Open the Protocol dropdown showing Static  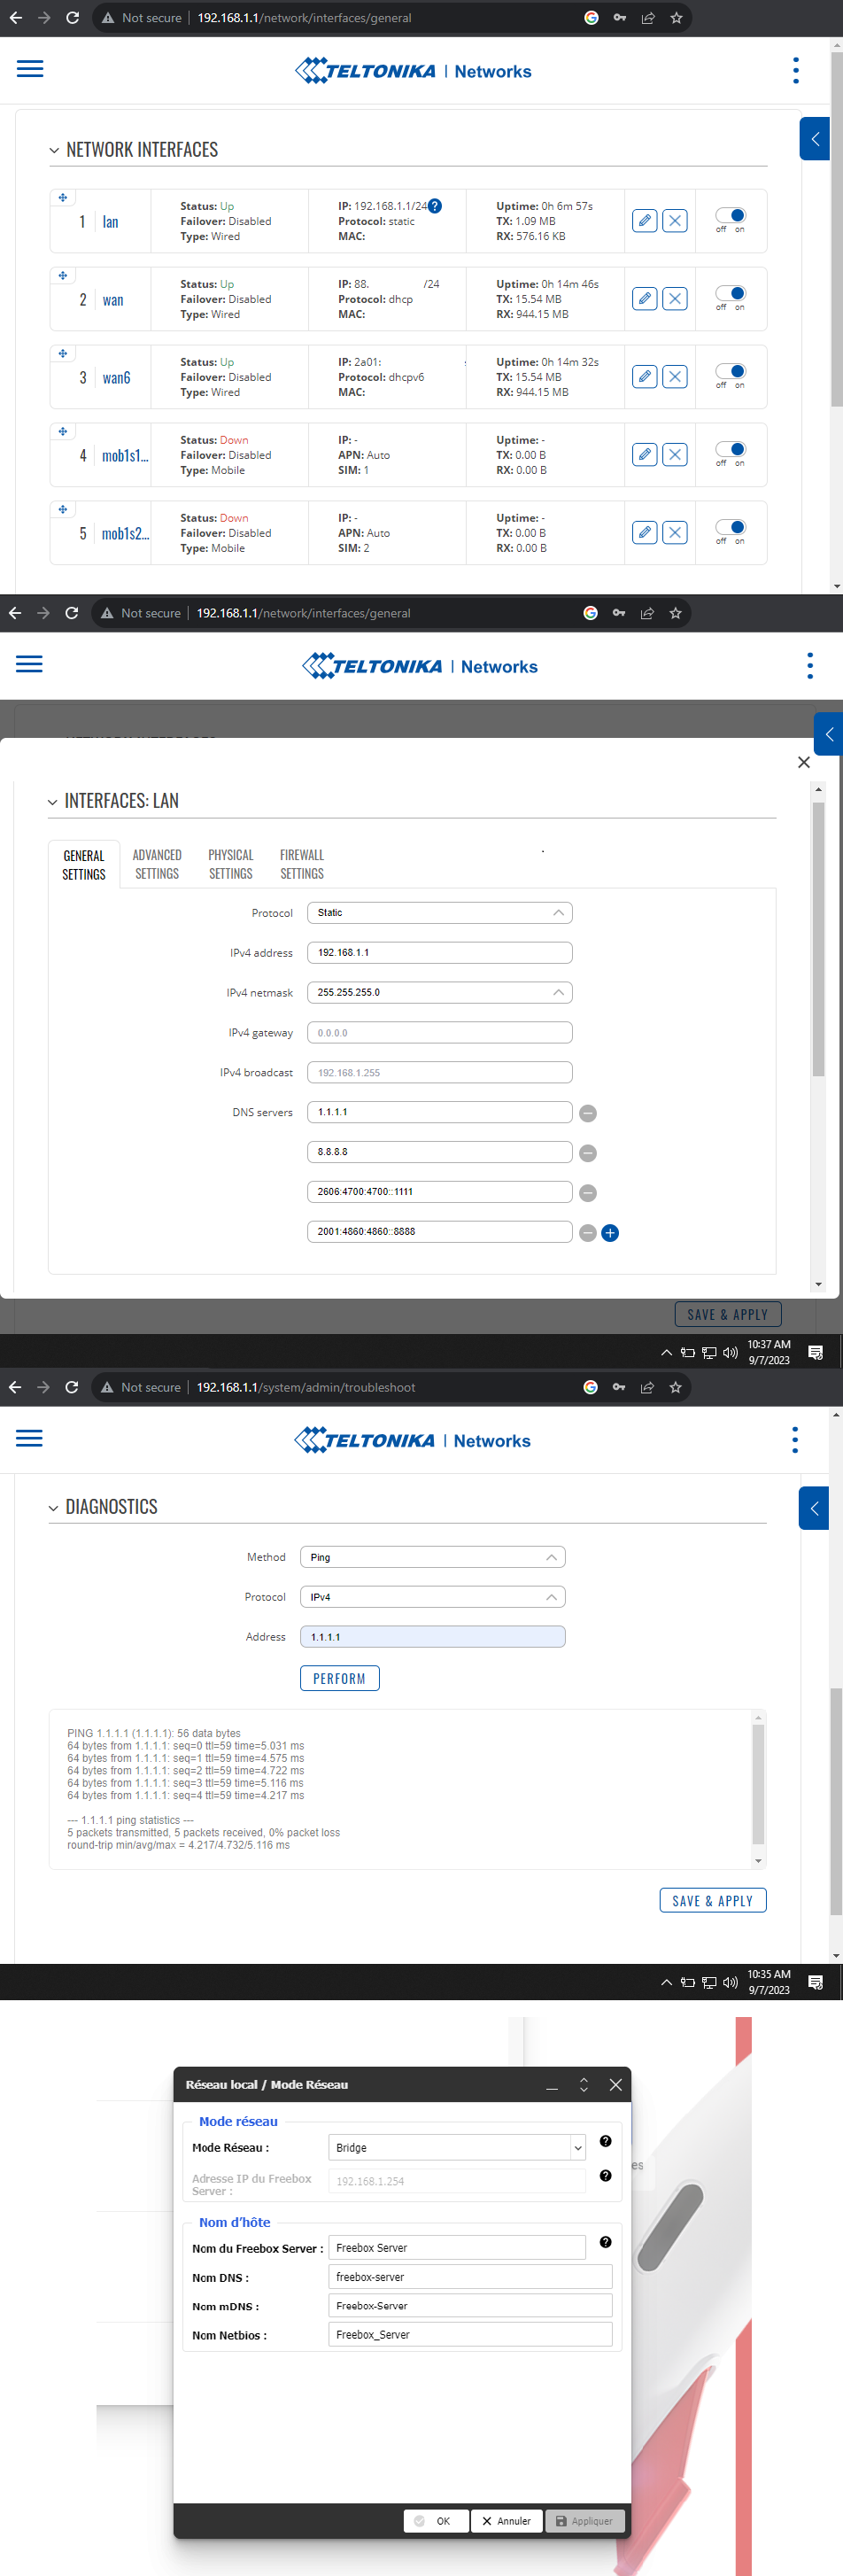[440, 913]
